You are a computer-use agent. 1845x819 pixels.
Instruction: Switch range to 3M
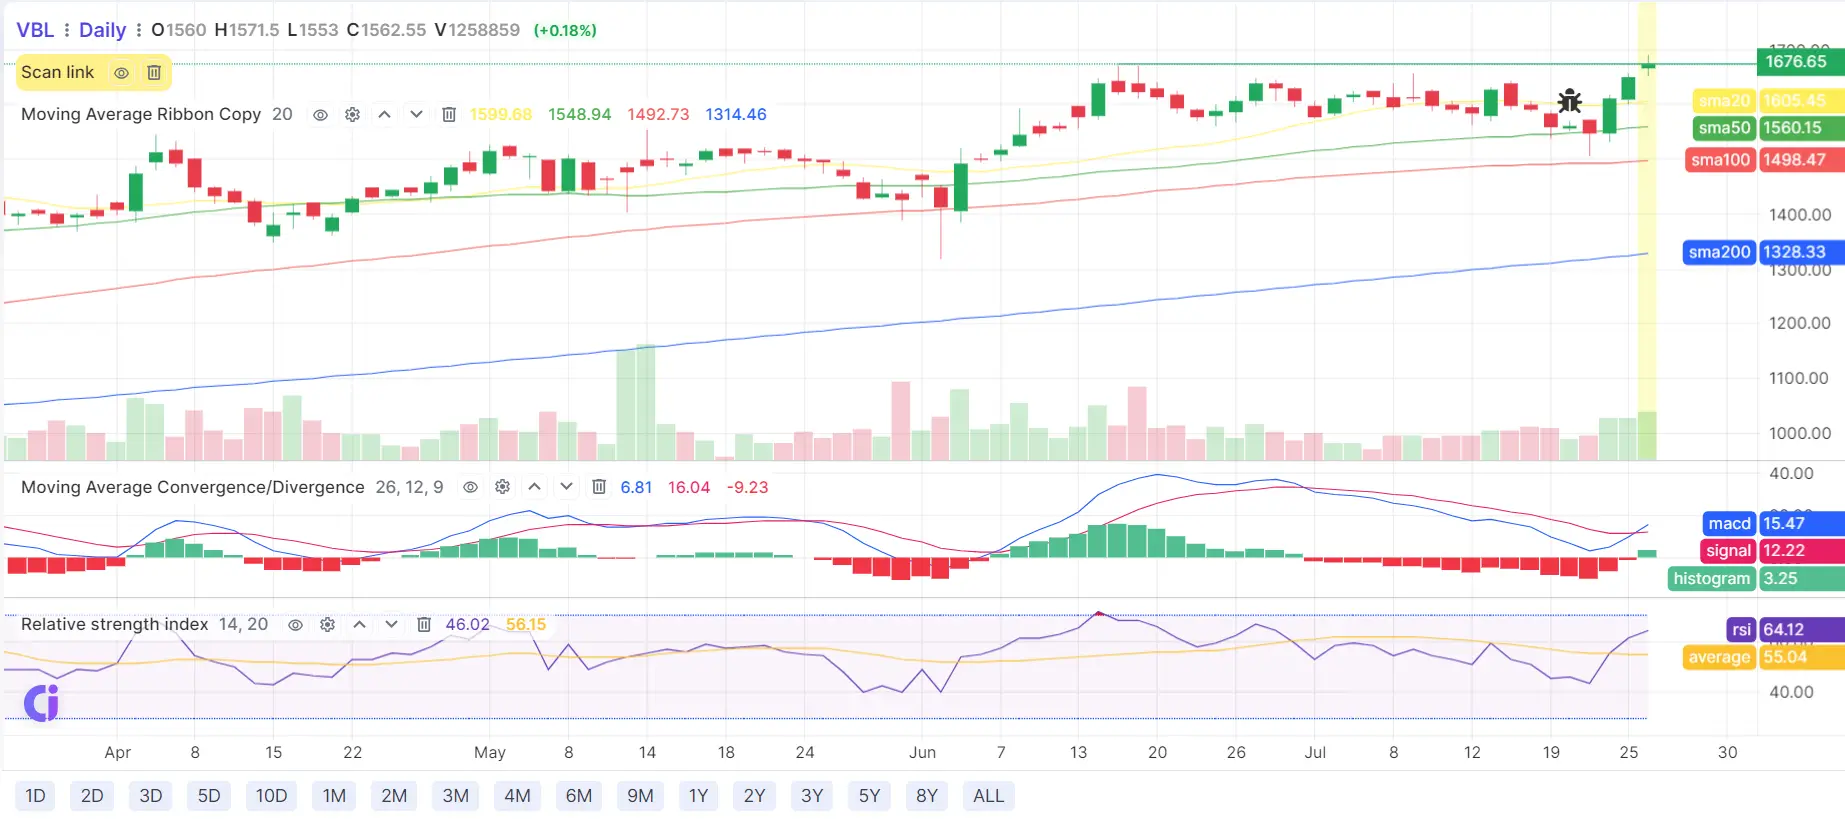point(456,796)
